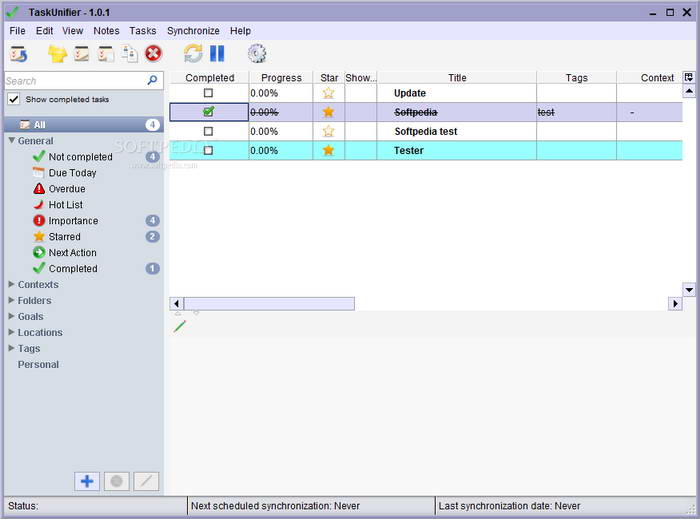Open the Tasks menu
Screen dimensions: 700x519
click(142, 31)
